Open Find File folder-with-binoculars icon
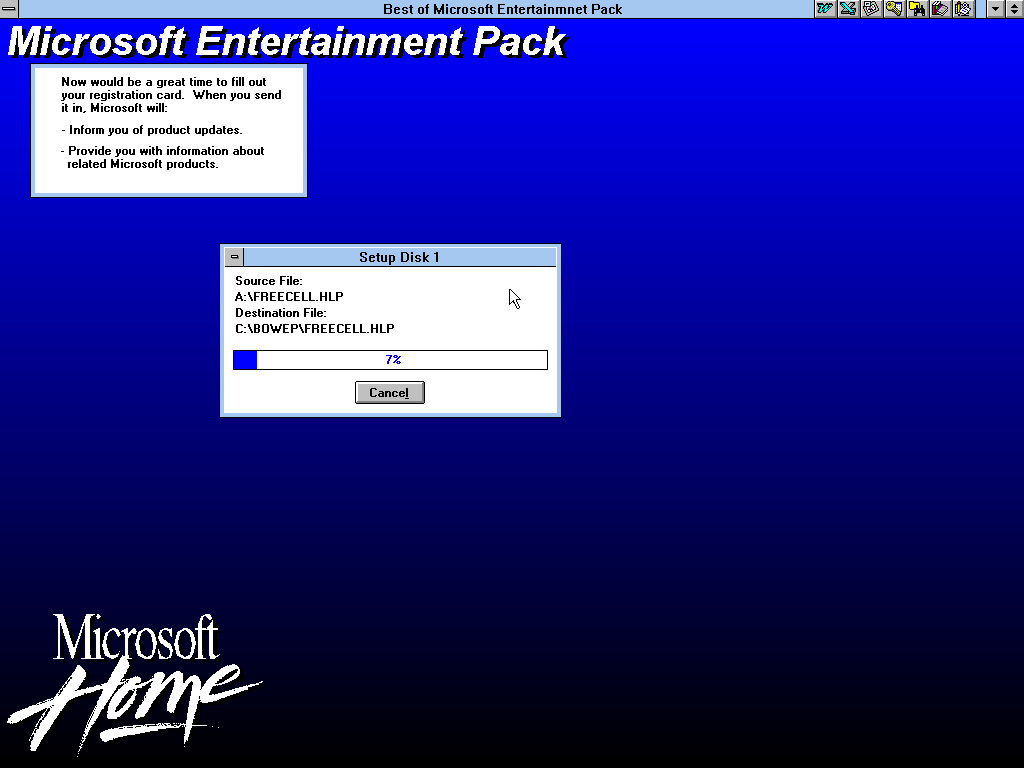Screen dimensions: 1024x768 click(x=917, y=9)
